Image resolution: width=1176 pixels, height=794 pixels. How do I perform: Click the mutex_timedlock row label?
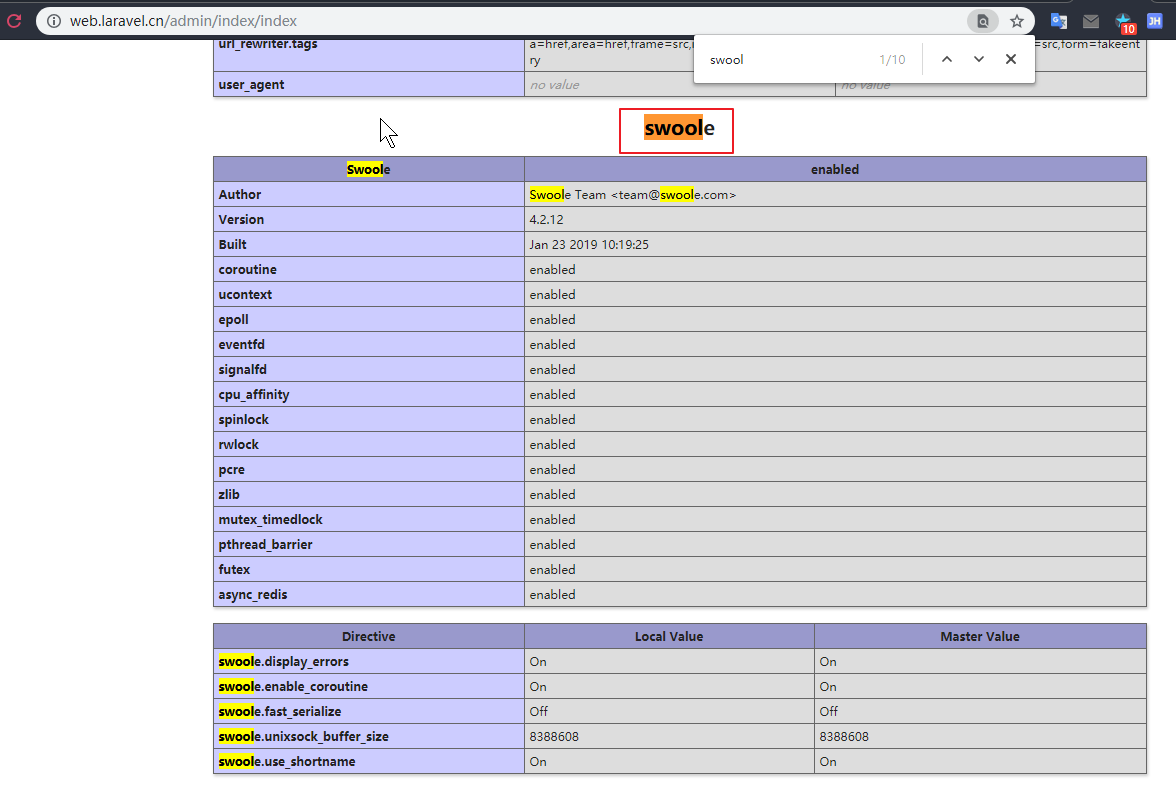pyautogui.click(x=270, y=520)
